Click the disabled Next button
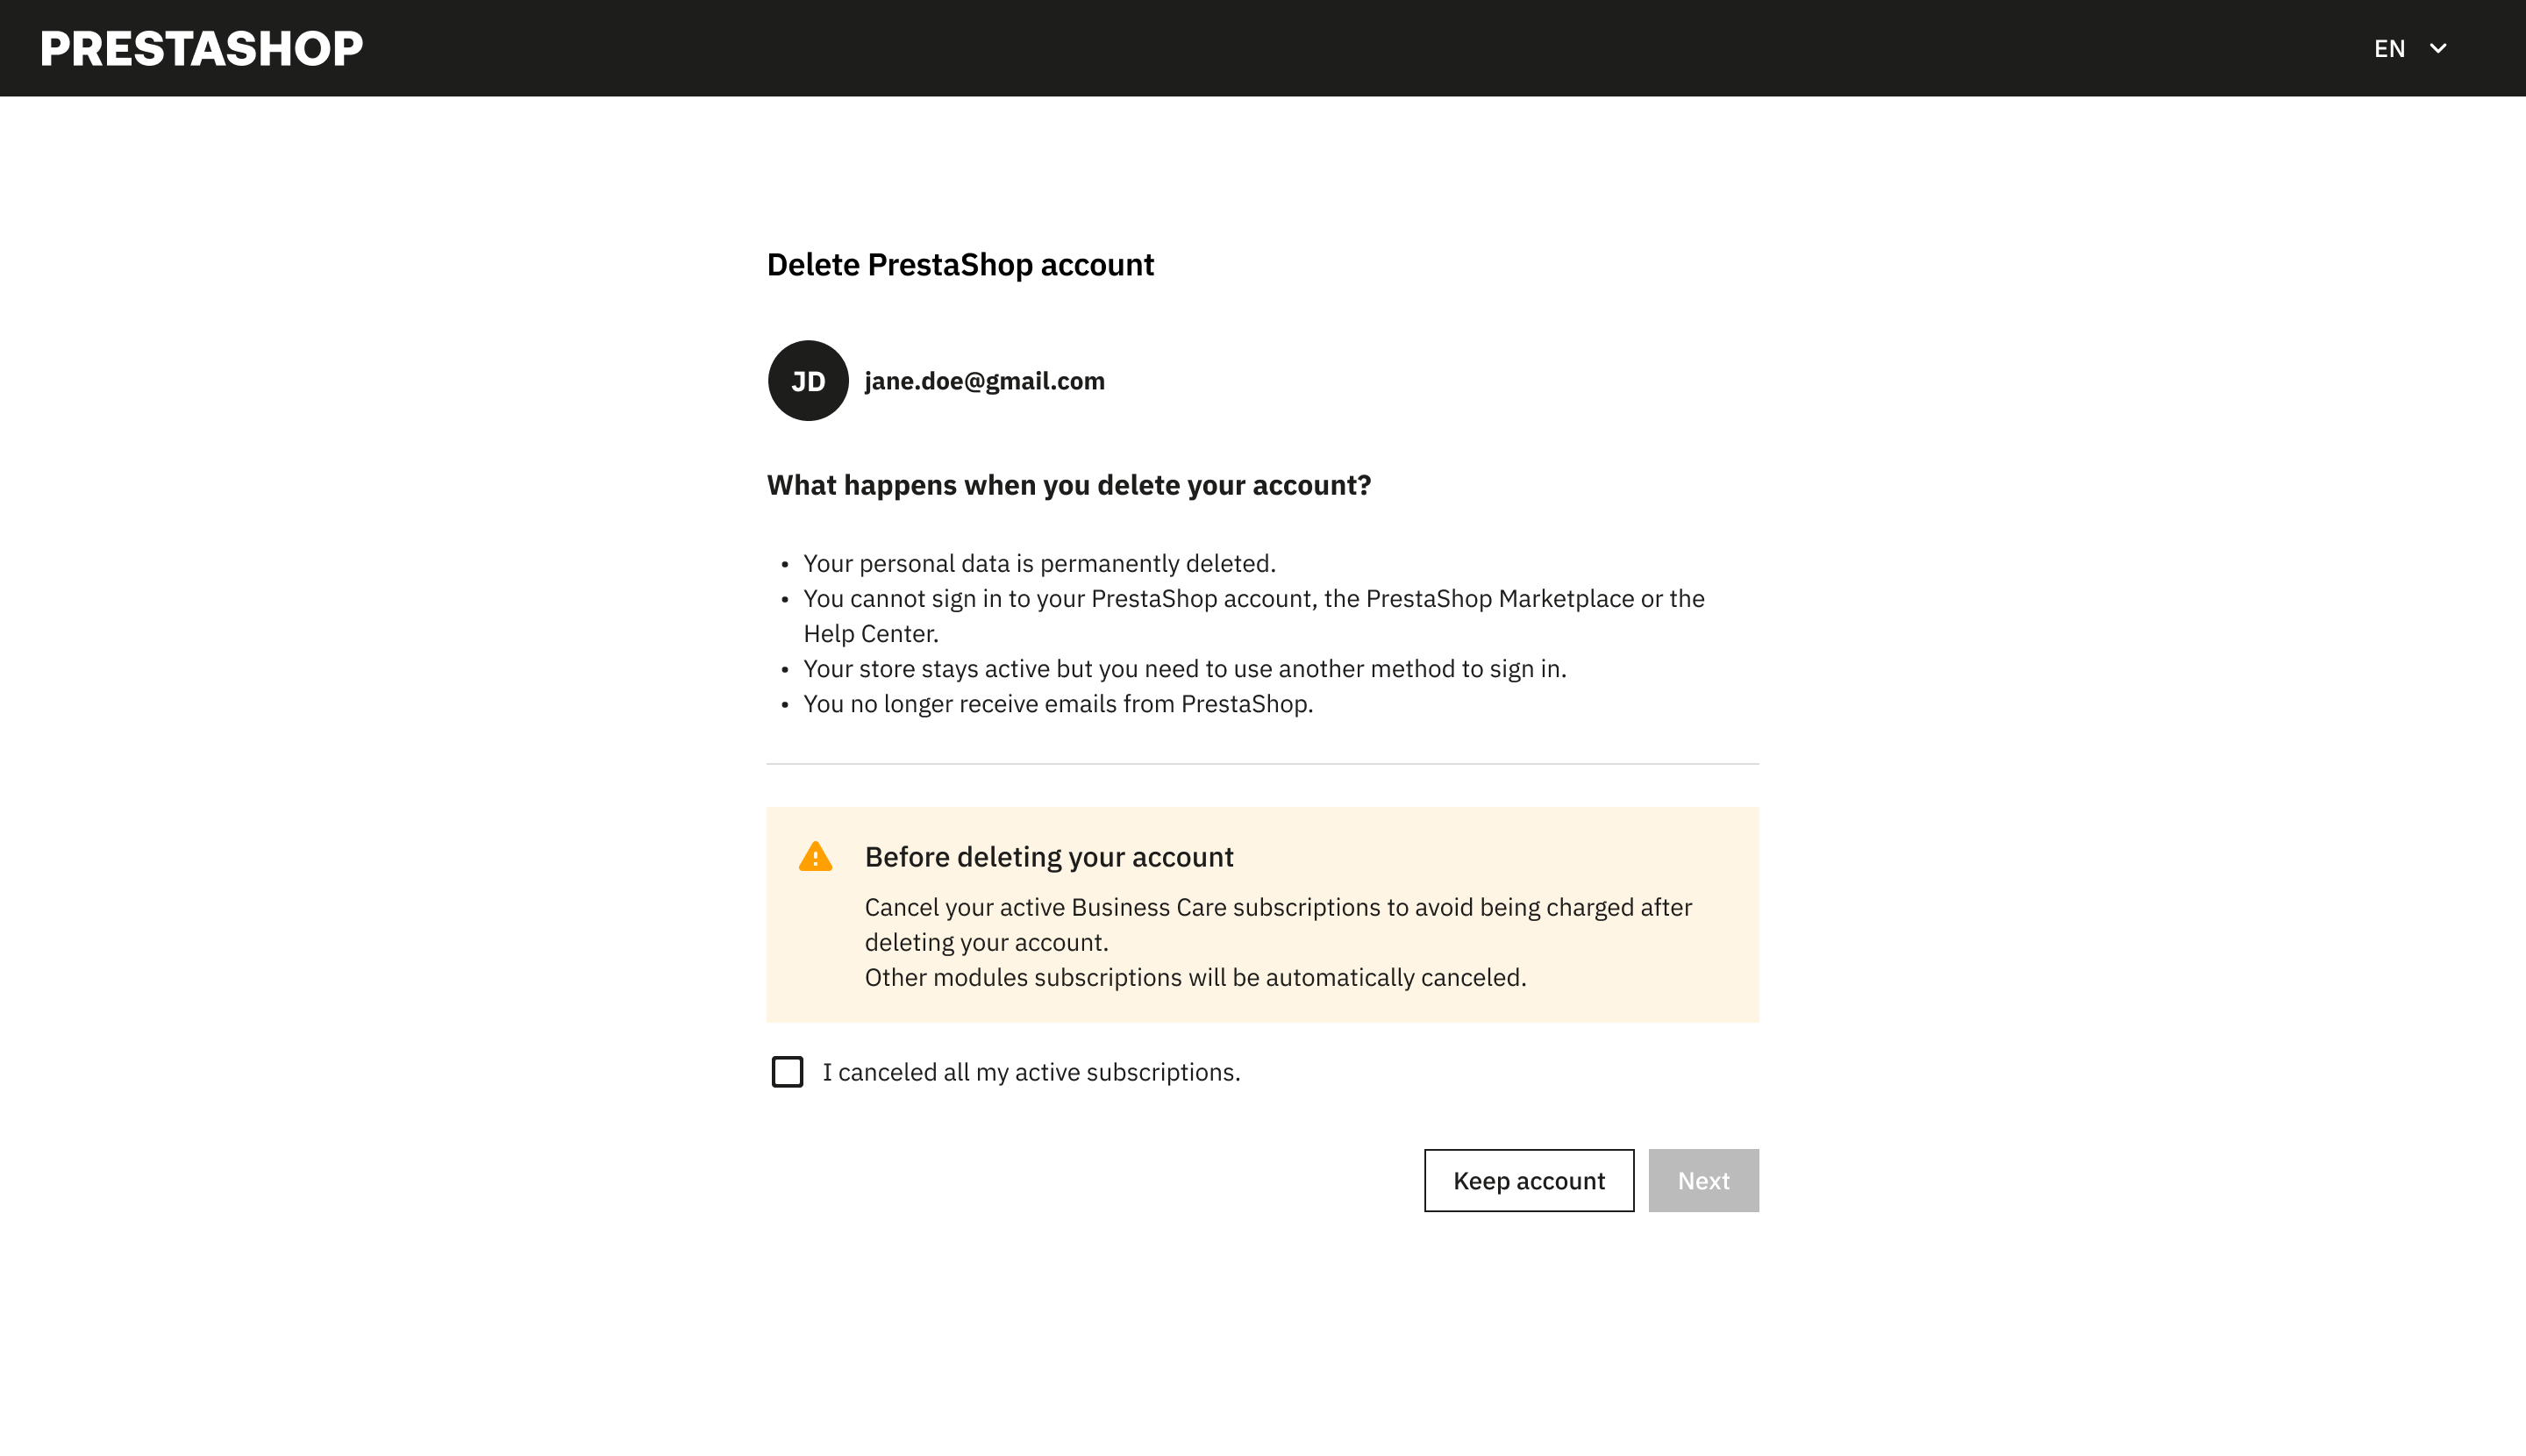The image size is (2526, 1456). [x=1703, y=1181]
